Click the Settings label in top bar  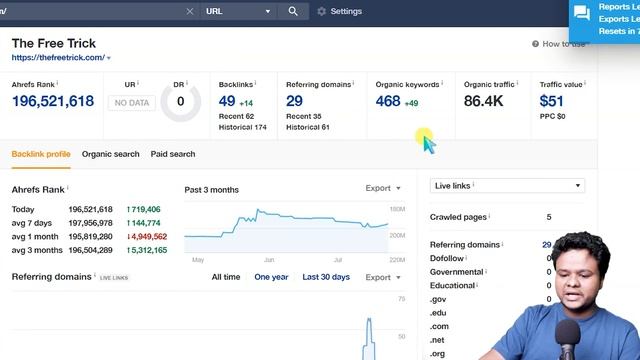tap(346, 11)
